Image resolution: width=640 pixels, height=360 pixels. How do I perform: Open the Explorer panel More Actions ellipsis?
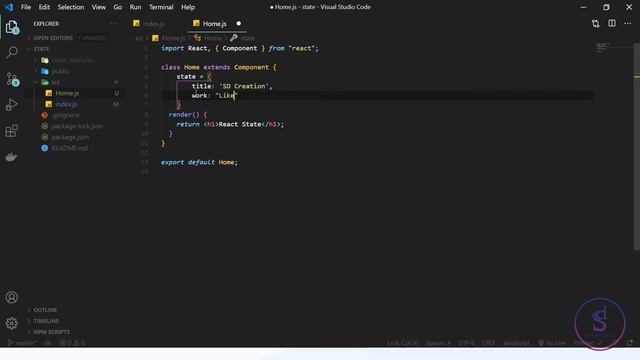[x=114, y=24]
